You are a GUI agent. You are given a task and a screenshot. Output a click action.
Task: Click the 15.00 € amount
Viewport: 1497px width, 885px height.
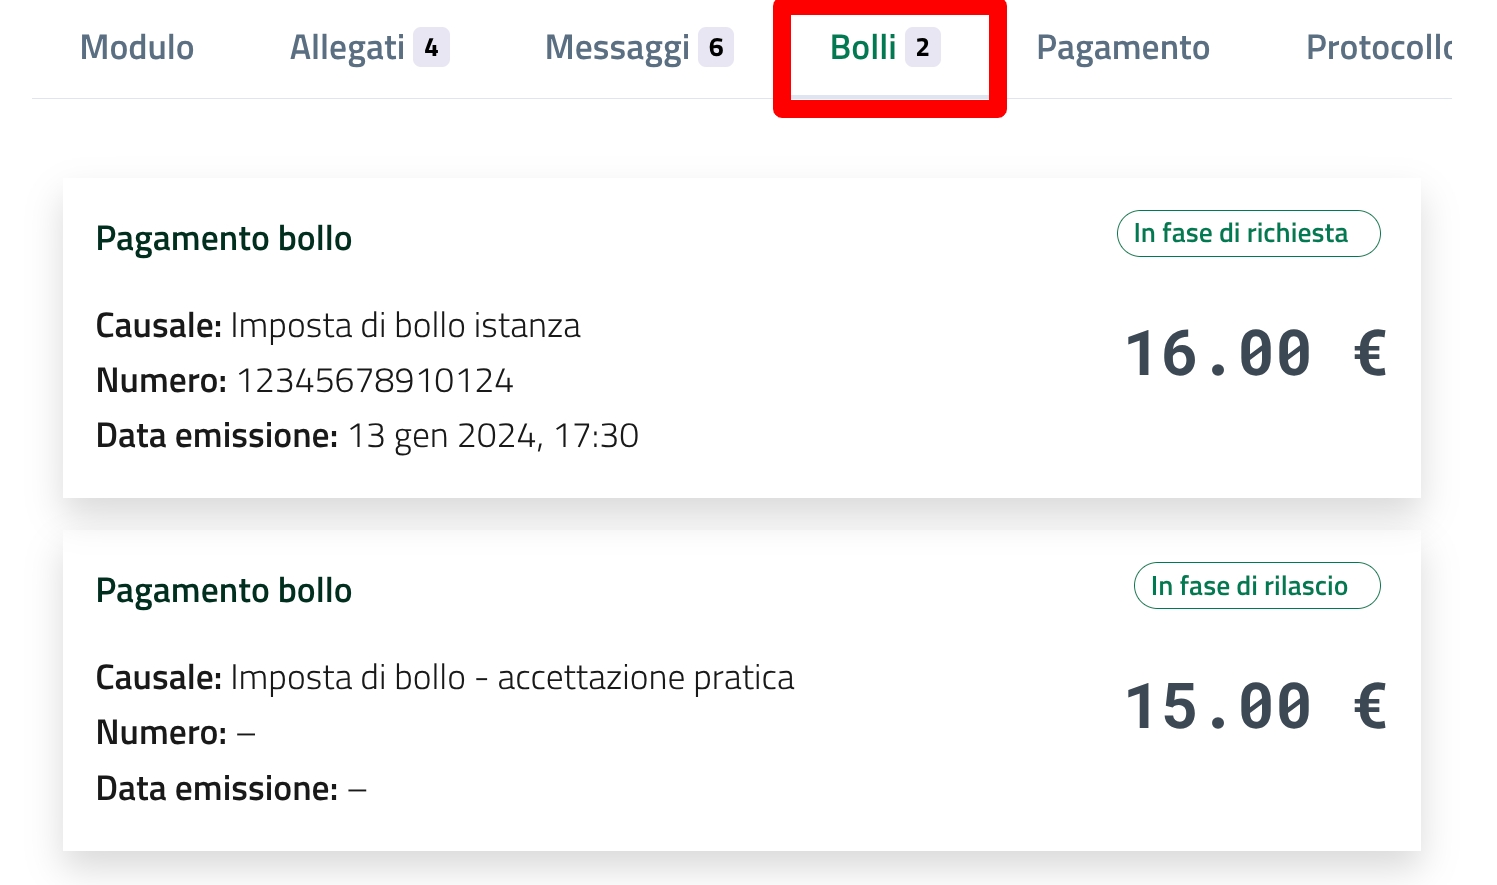point(1255,707)
